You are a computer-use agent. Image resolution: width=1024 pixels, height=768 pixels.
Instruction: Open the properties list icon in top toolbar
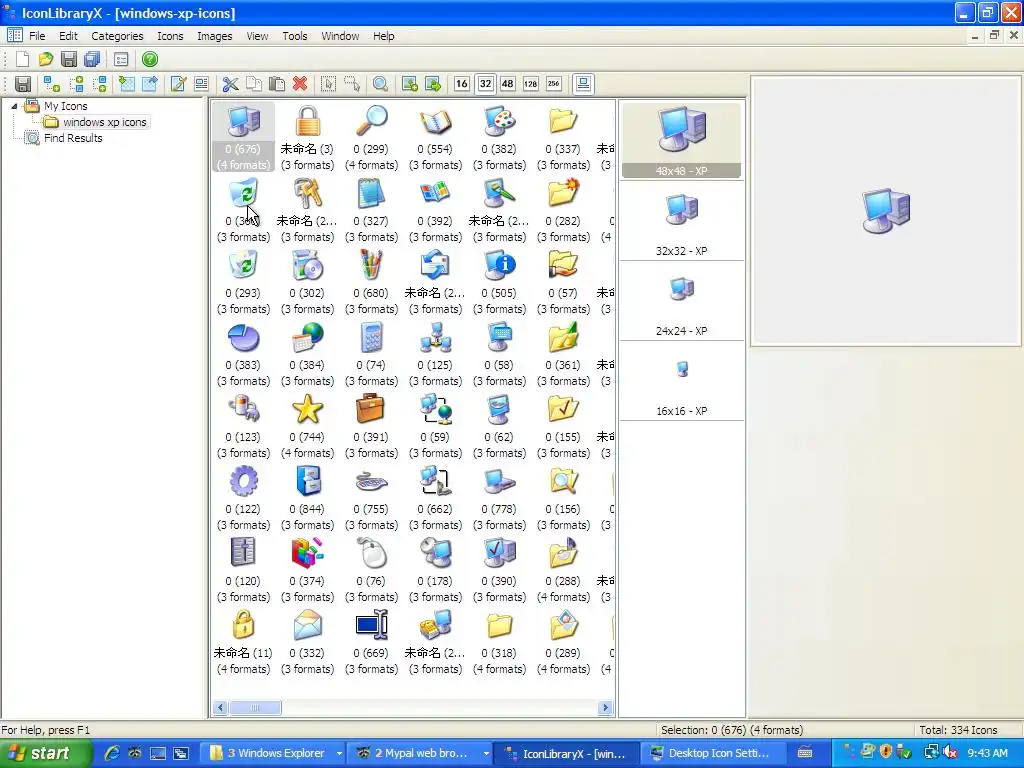[x=121, y=59]
